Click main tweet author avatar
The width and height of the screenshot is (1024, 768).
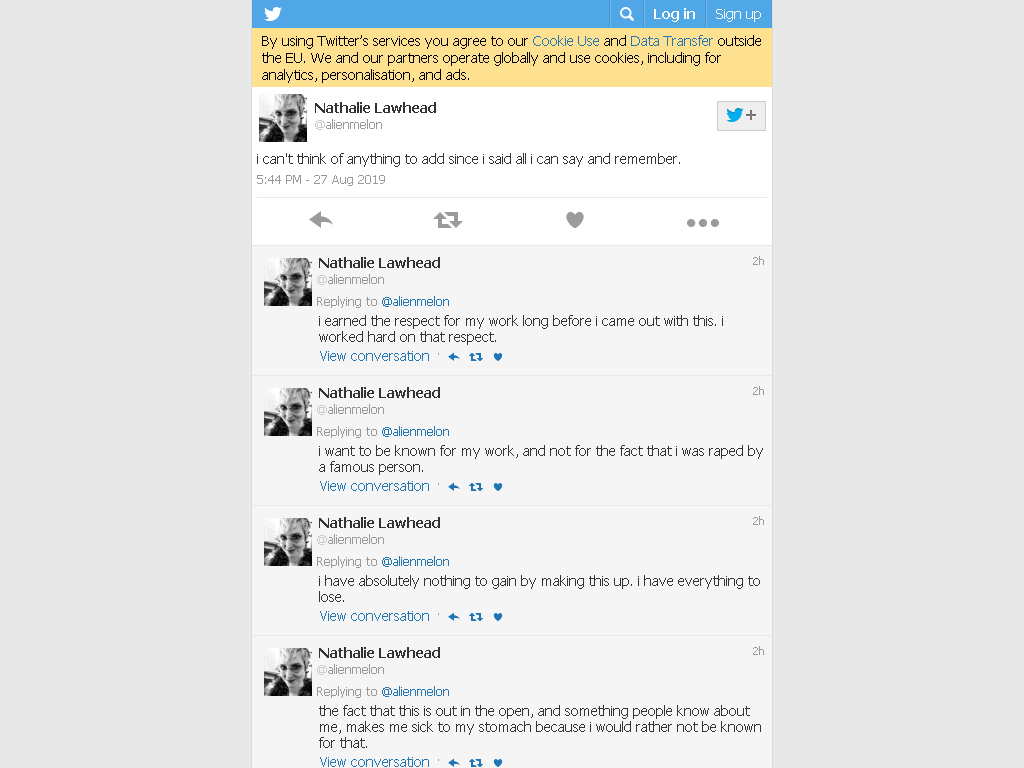coord(283,118)
